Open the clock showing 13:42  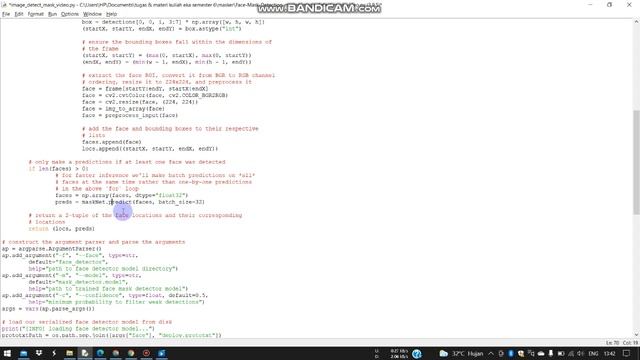coord(609,353)
